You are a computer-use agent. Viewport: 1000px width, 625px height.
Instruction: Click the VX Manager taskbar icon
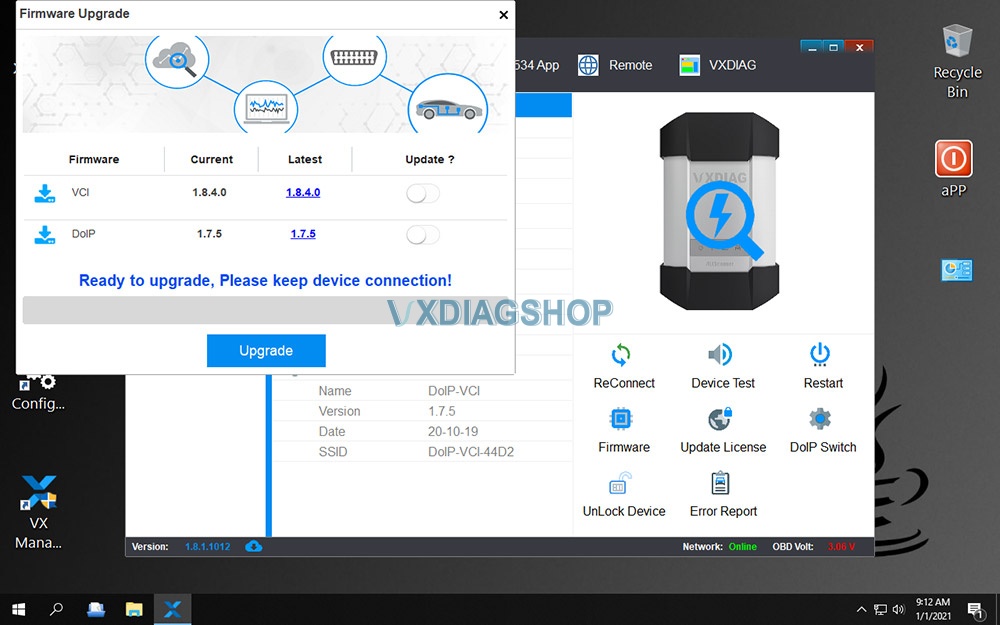(172, 610)
